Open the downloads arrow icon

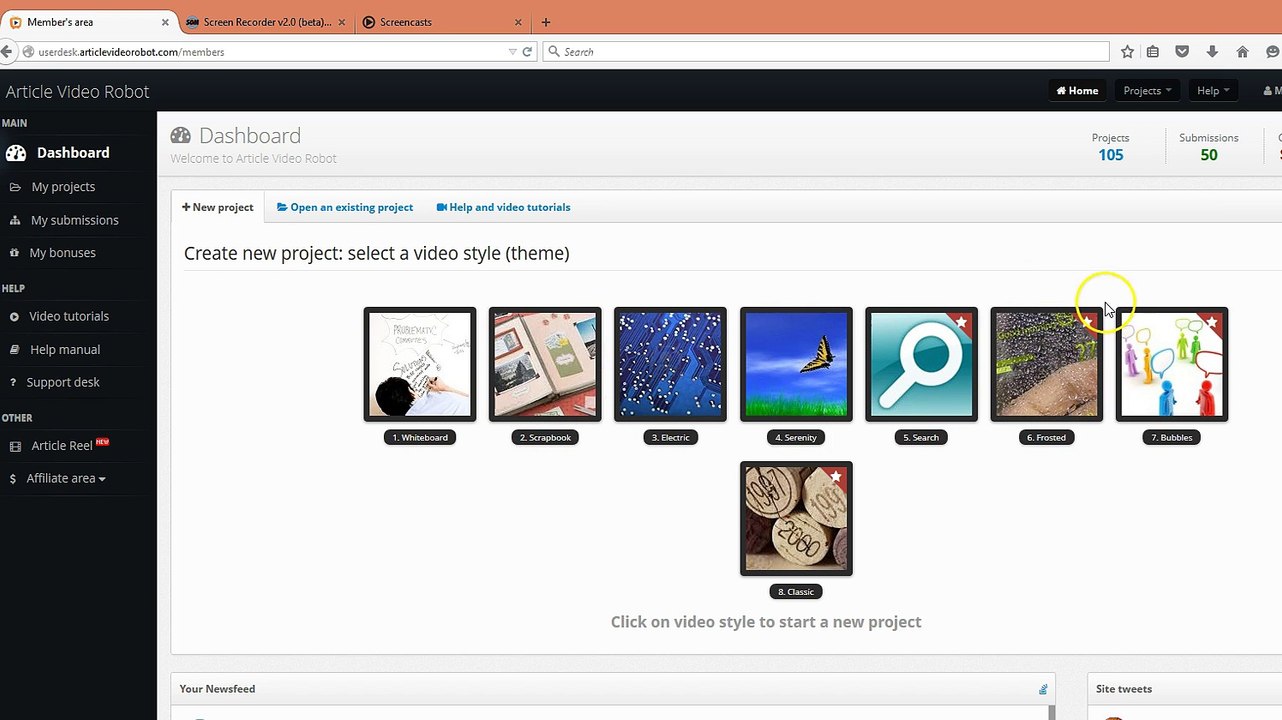pos(1212,52)
